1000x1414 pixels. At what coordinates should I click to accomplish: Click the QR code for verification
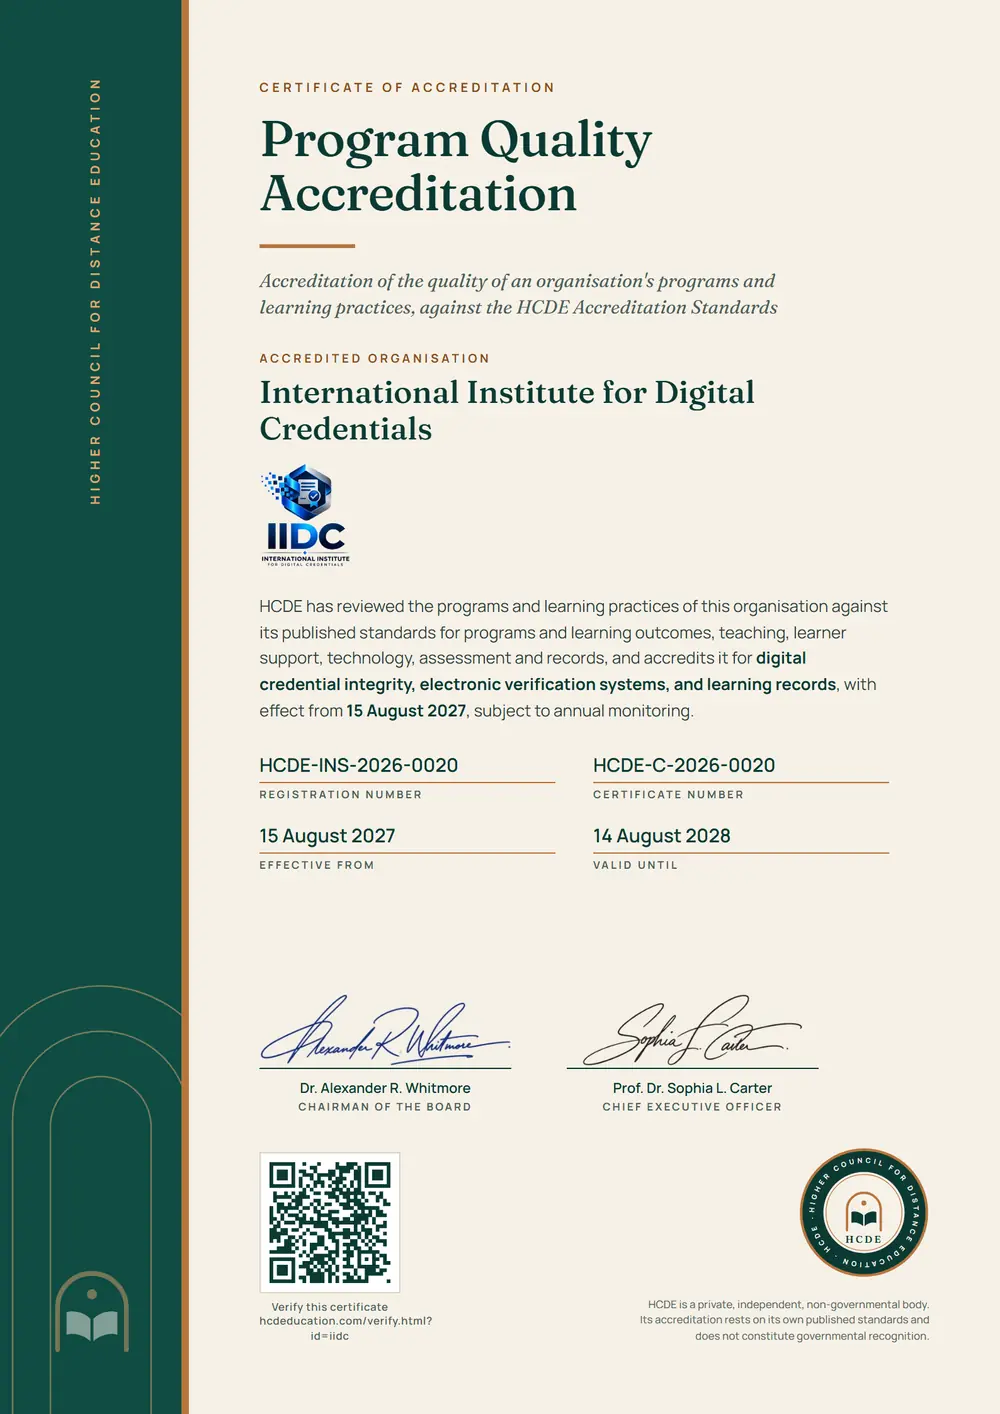coord(330,1222)
